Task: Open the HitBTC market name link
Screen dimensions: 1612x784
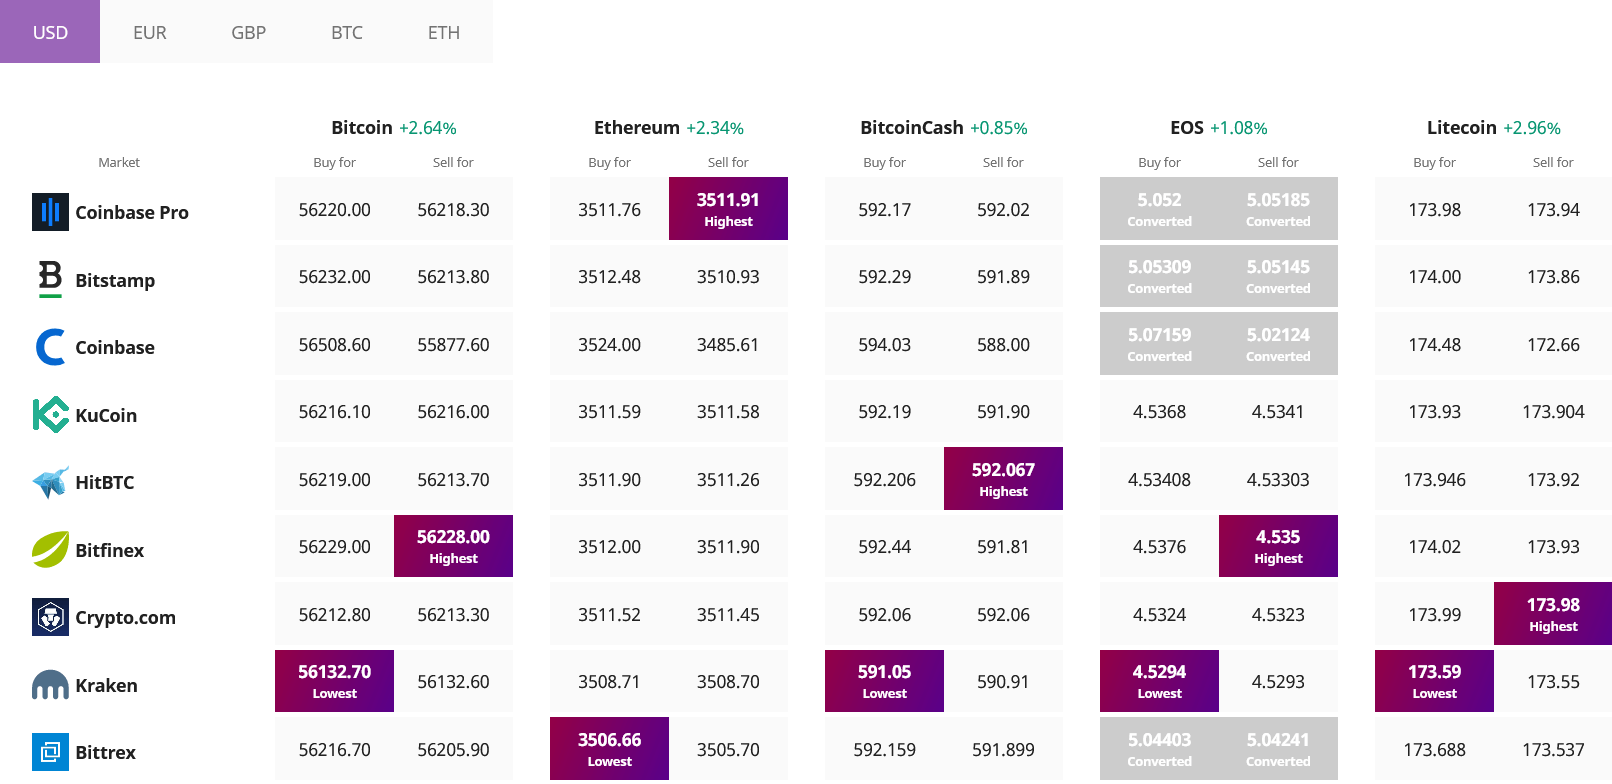Action: click(x=105, y=482)
